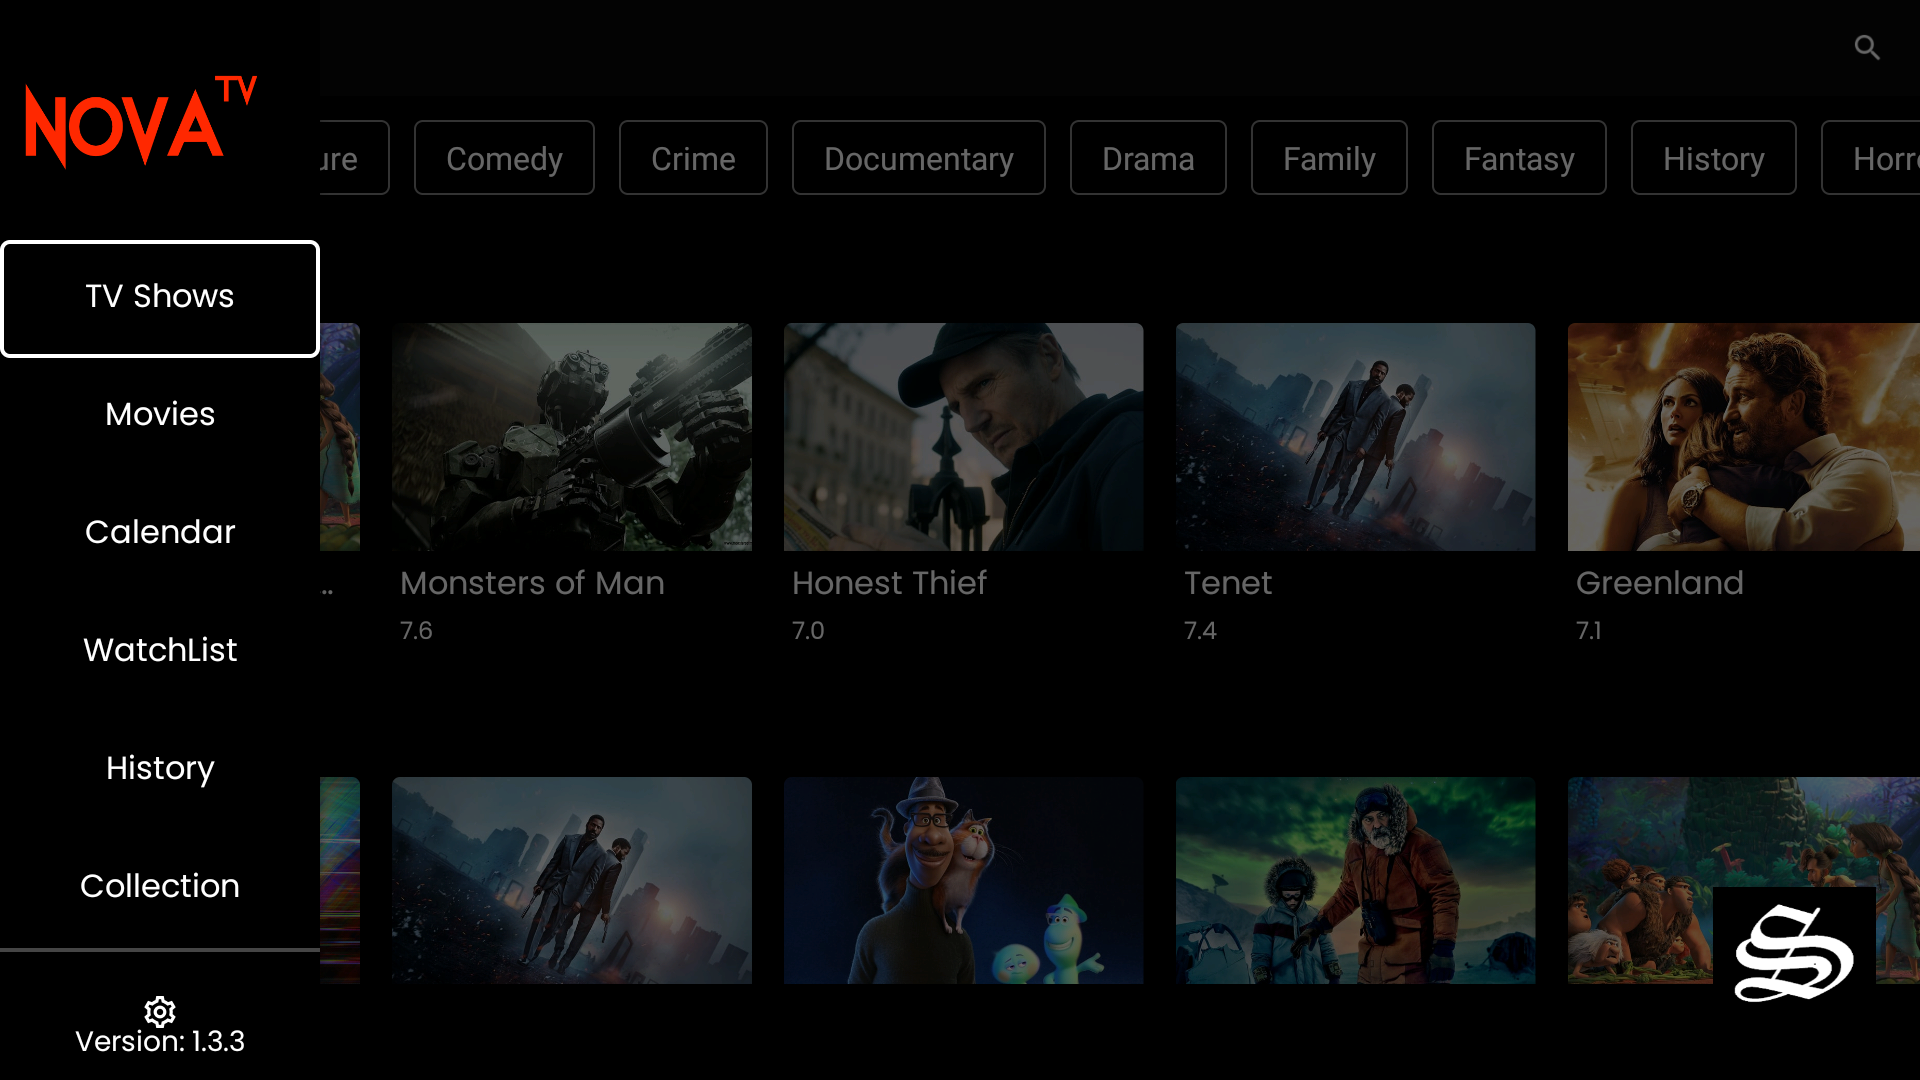Switch to the Movies section

pyautogui.click(x=160, y=414)
